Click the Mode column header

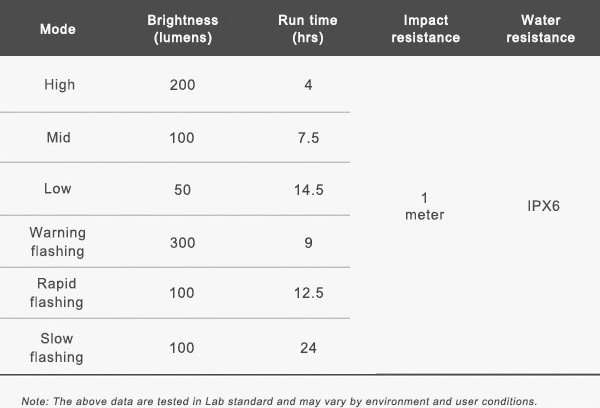click(x=58, y=29)
